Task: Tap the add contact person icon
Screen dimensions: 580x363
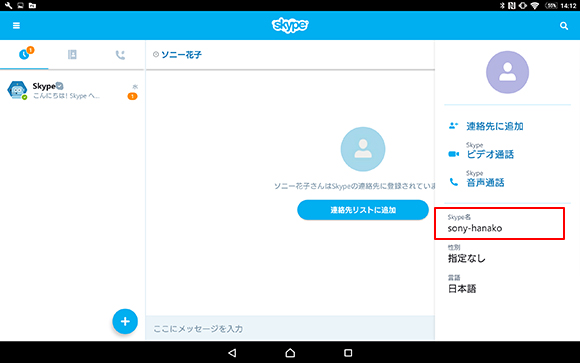Action: click(453, 126)
